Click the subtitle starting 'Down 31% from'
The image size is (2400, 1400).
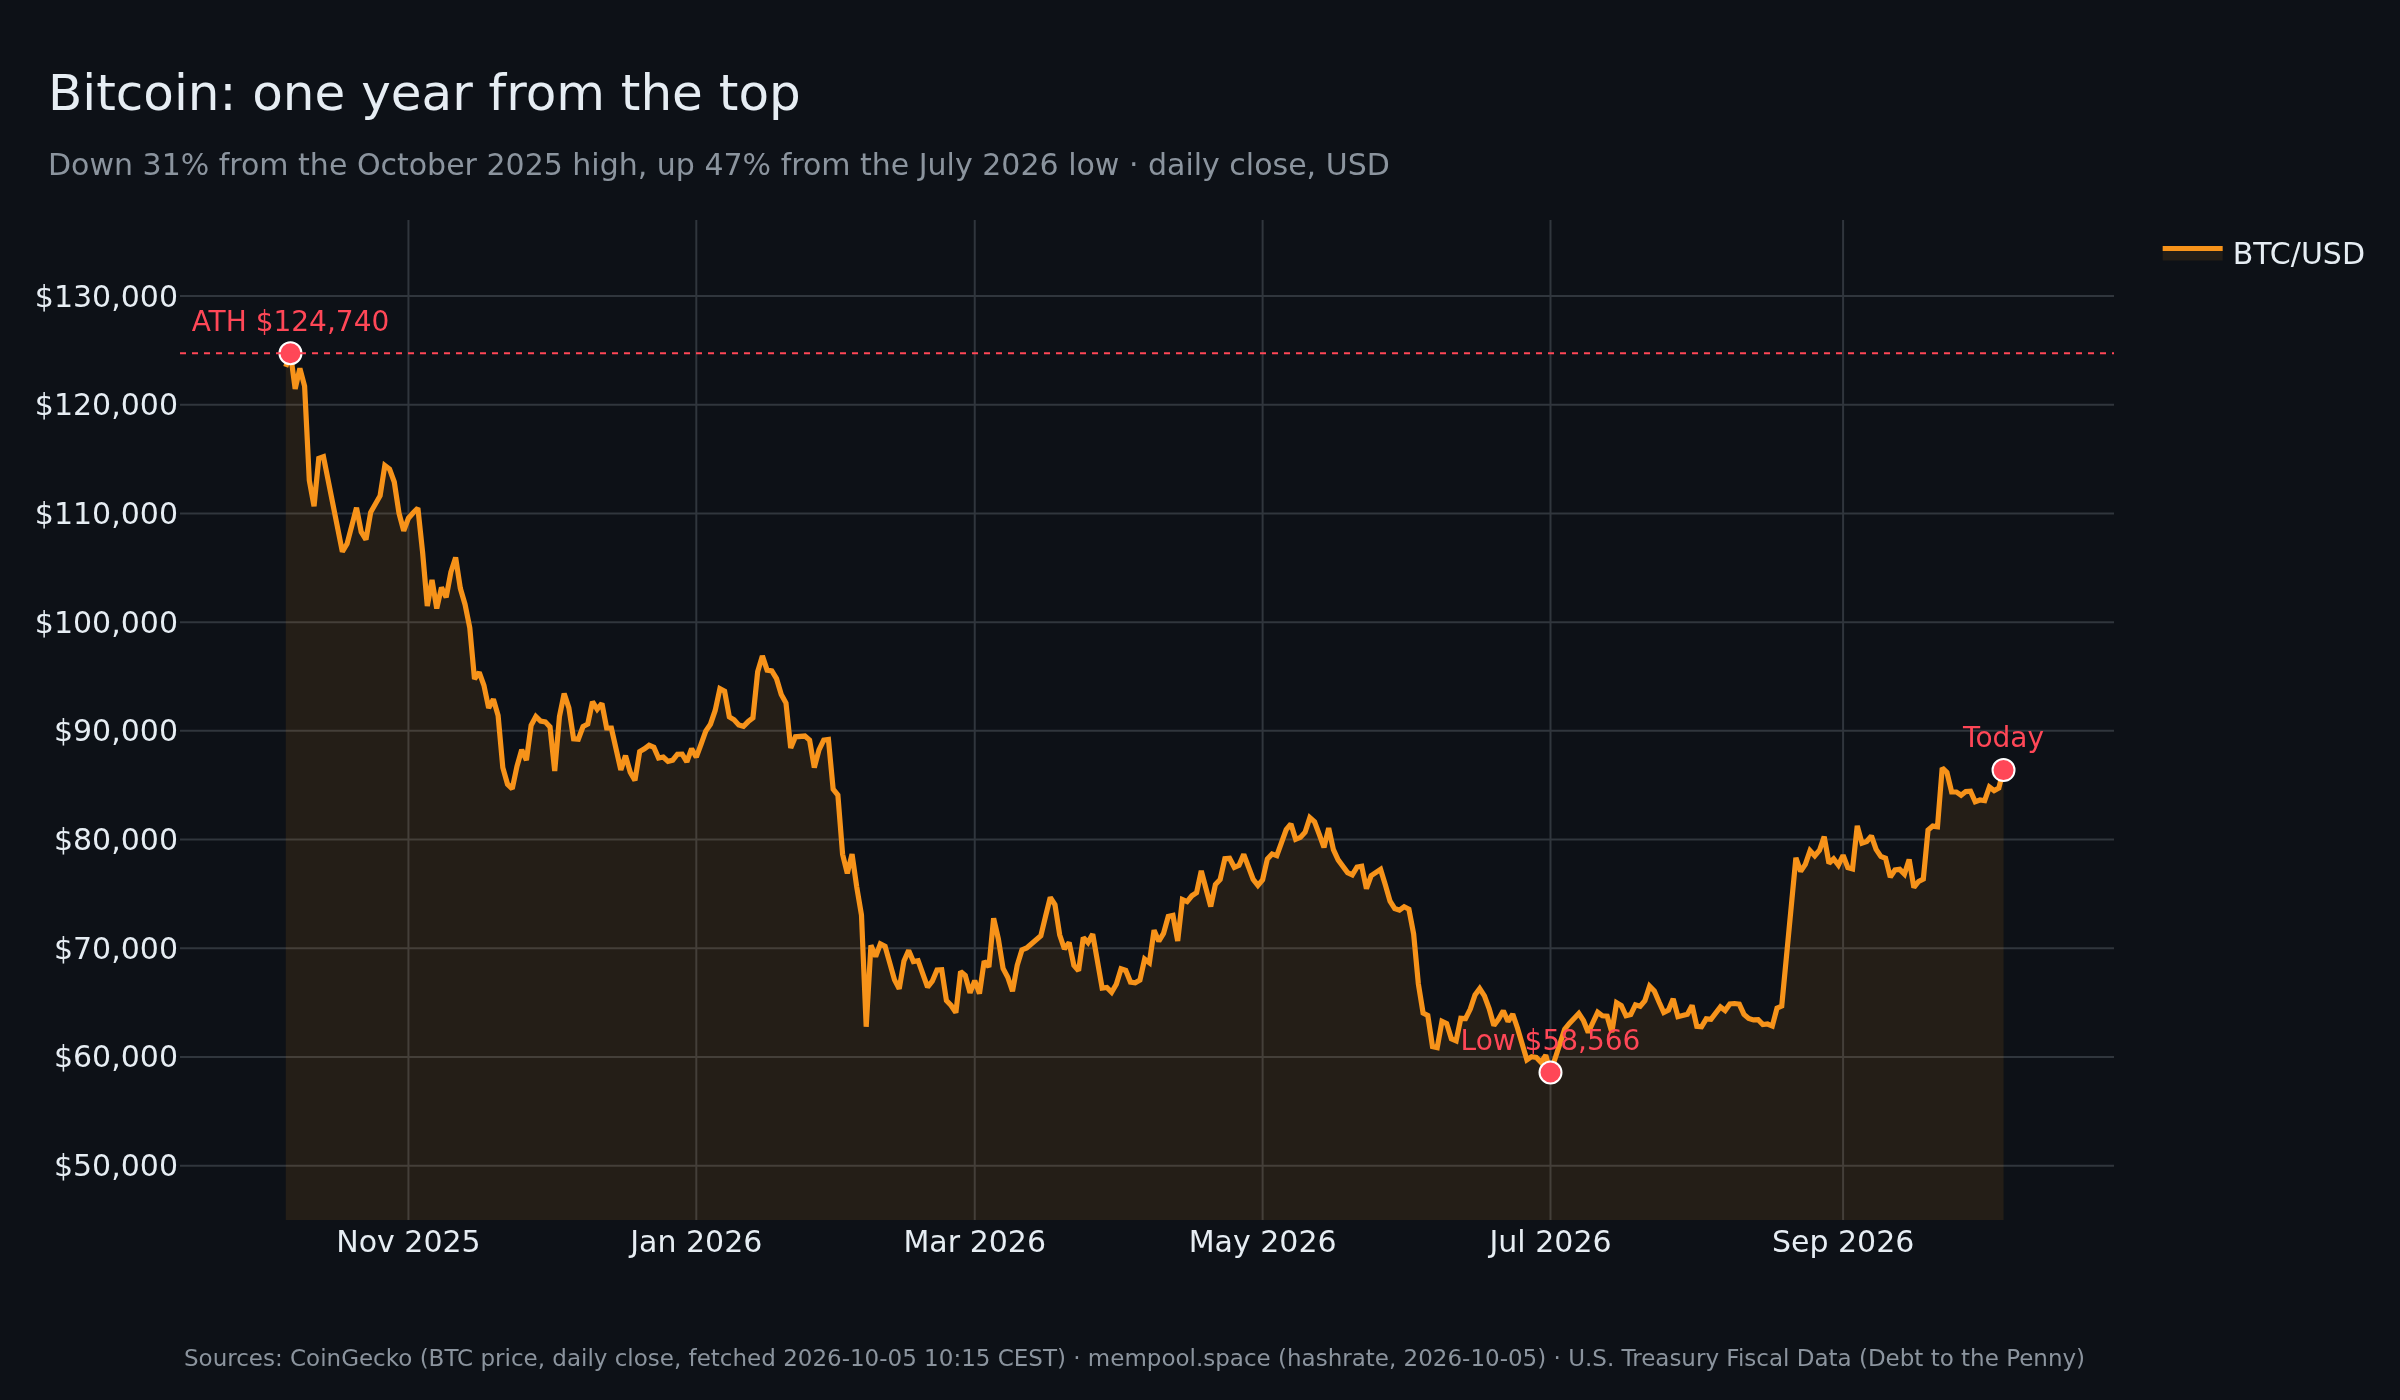click(x=719, y=165)
